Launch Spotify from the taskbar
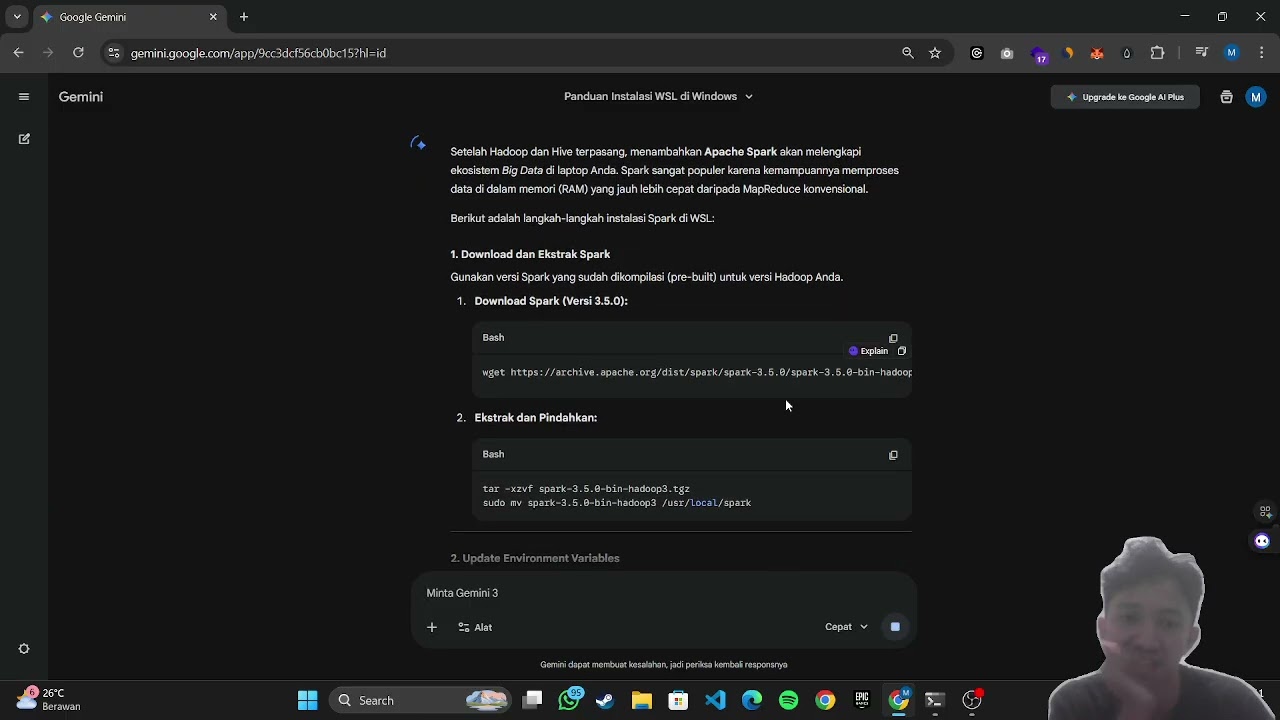1280x720 pixels. [788, 700]
